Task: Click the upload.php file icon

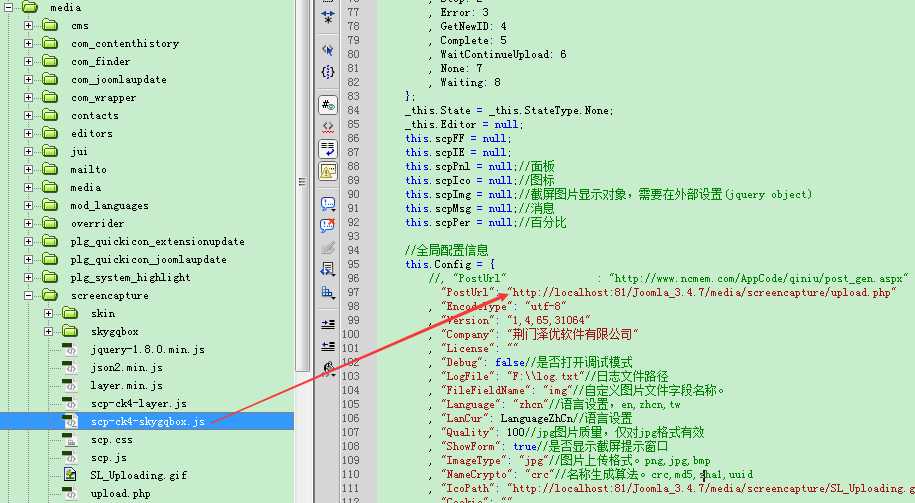Action: 70,493
